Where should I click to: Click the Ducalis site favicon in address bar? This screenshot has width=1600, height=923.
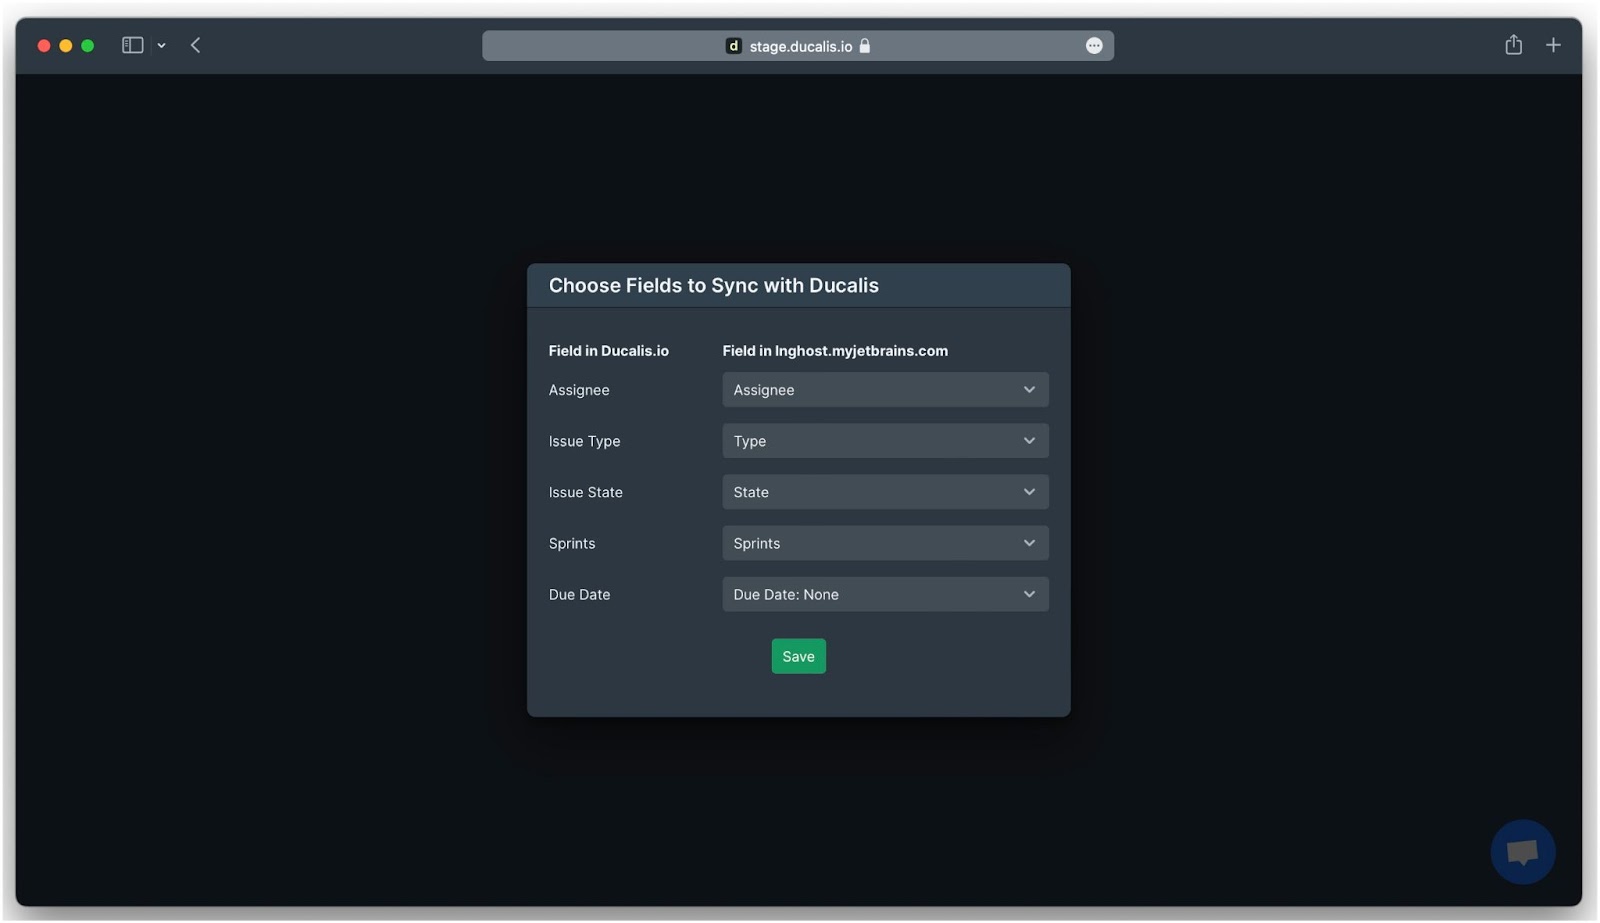pos(733,46)
